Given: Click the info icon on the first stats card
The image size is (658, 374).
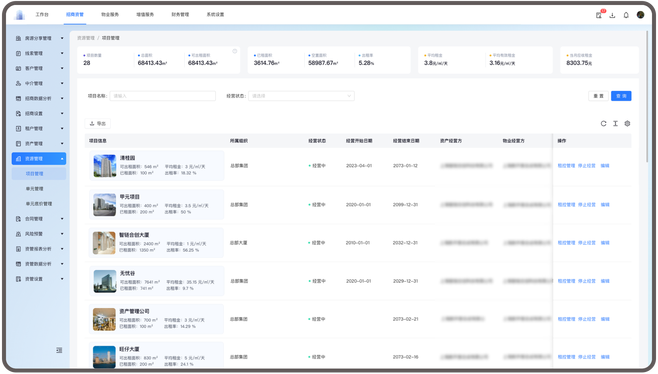Looking at the screenshot, I should tap(235, 51).
